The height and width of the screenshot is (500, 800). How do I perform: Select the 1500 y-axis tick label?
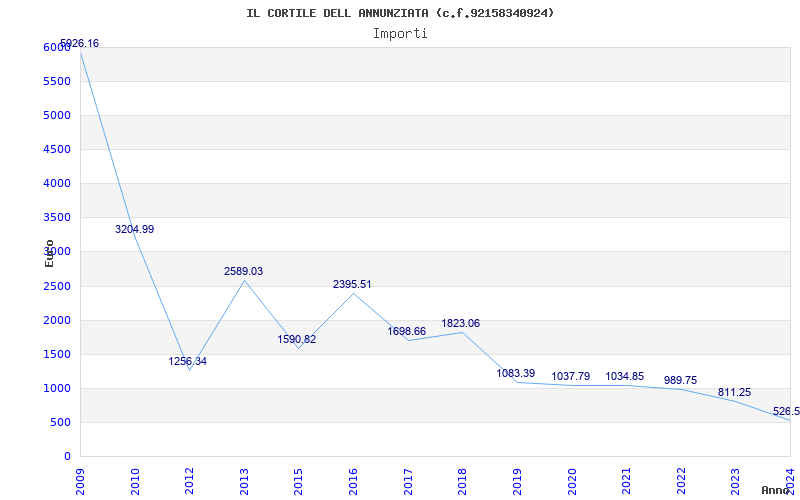pyautogui.click(x=57, y=355)
